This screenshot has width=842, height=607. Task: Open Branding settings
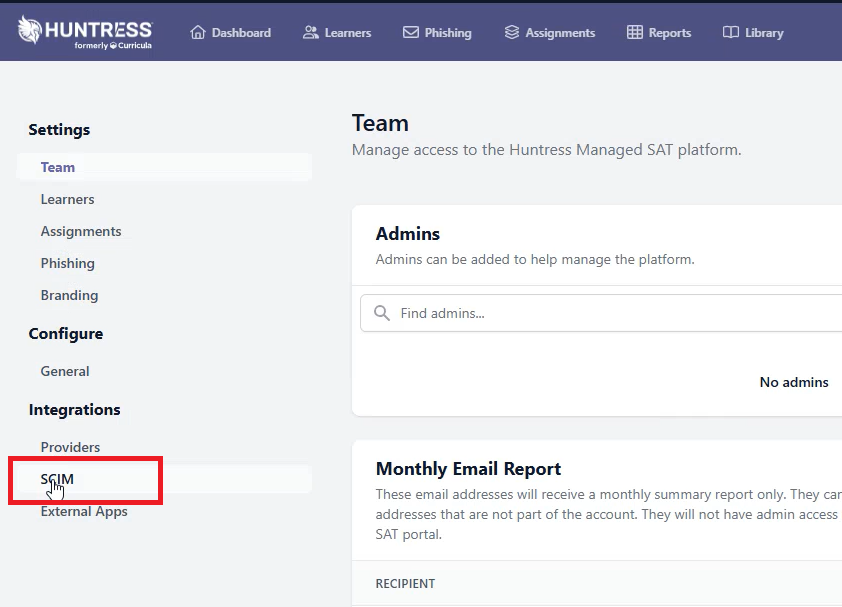[x=69, y=295]
